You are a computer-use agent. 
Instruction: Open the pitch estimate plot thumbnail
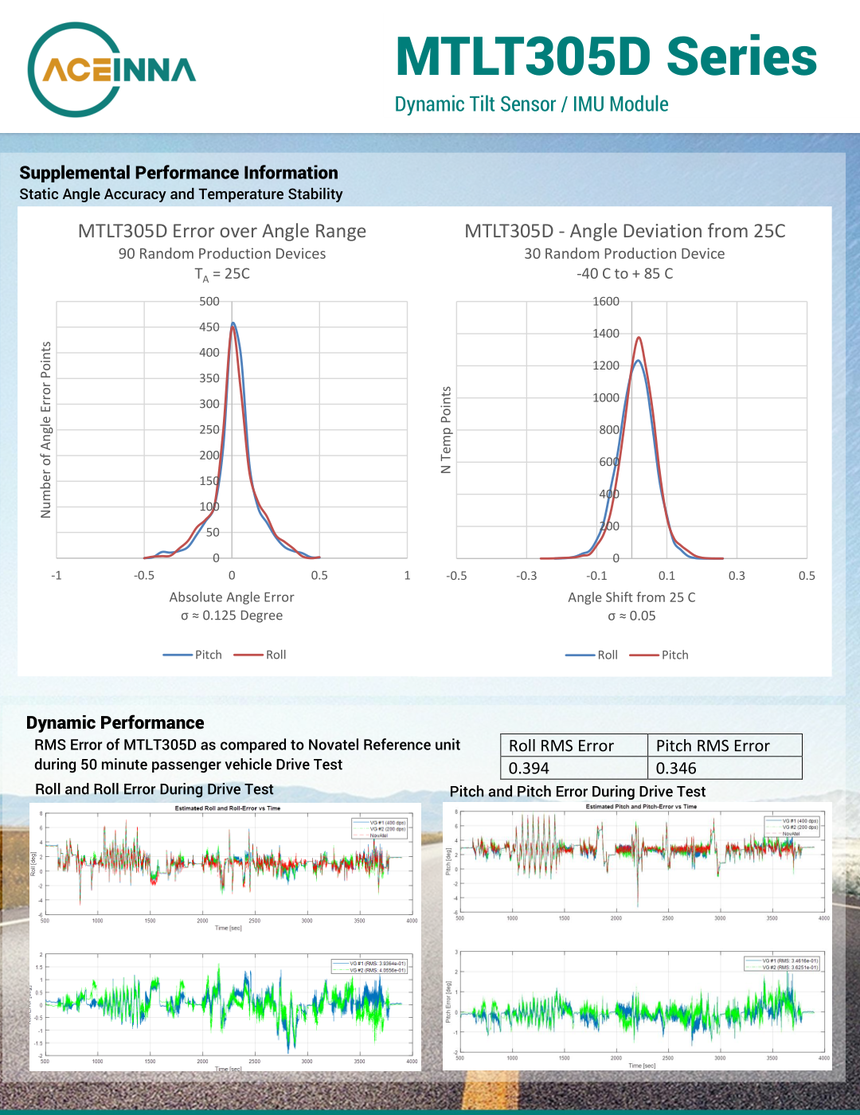pos(642,863)
